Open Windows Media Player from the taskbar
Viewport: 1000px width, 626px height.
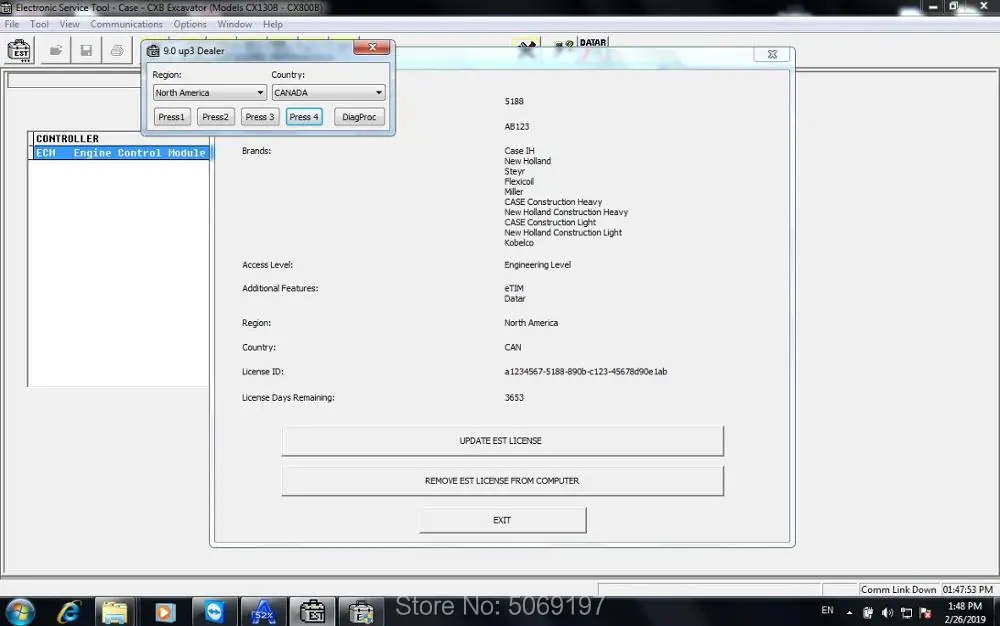click(165, 613)
